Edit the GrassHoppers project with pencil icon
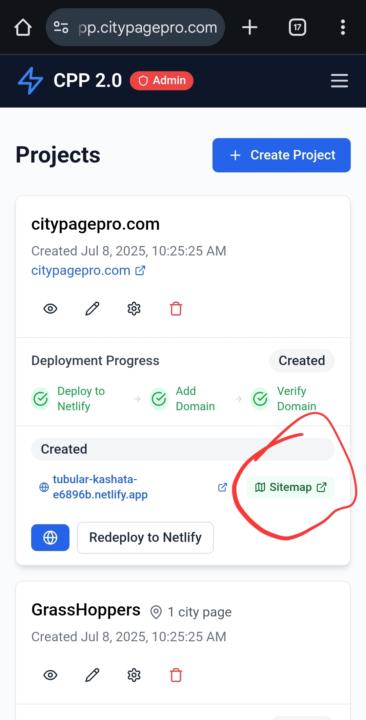Image resolution: width=366 pixels, height=720 pixels. (92, 675)
